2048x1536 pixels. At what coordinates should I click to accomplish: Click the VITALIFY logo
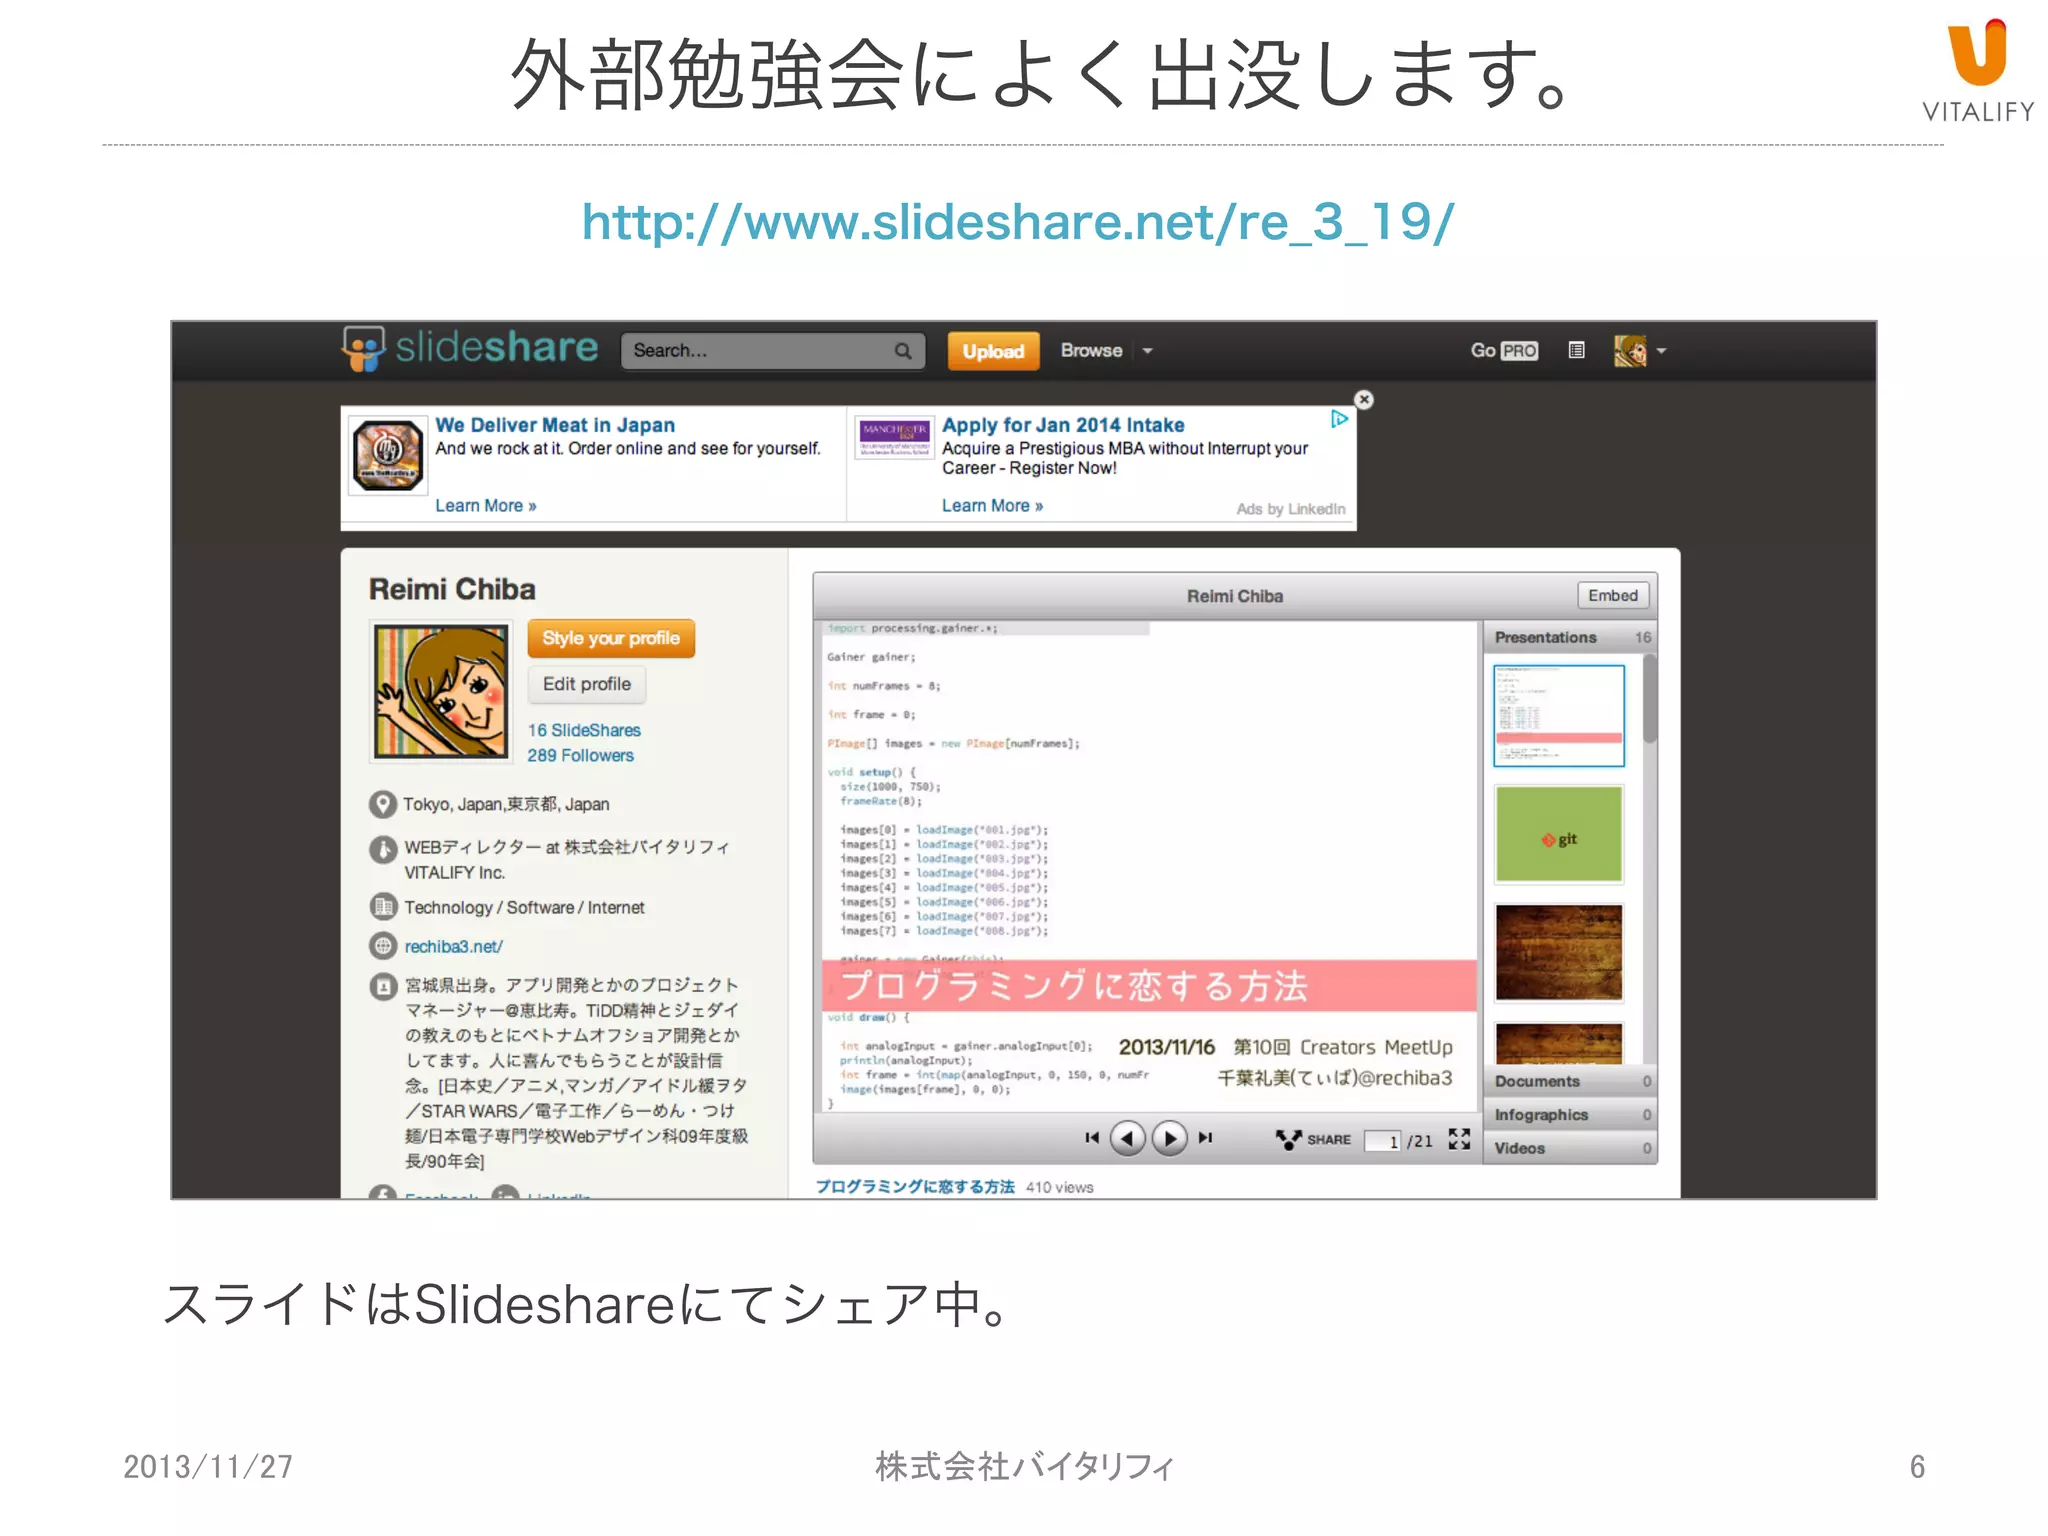[1978, 72]
